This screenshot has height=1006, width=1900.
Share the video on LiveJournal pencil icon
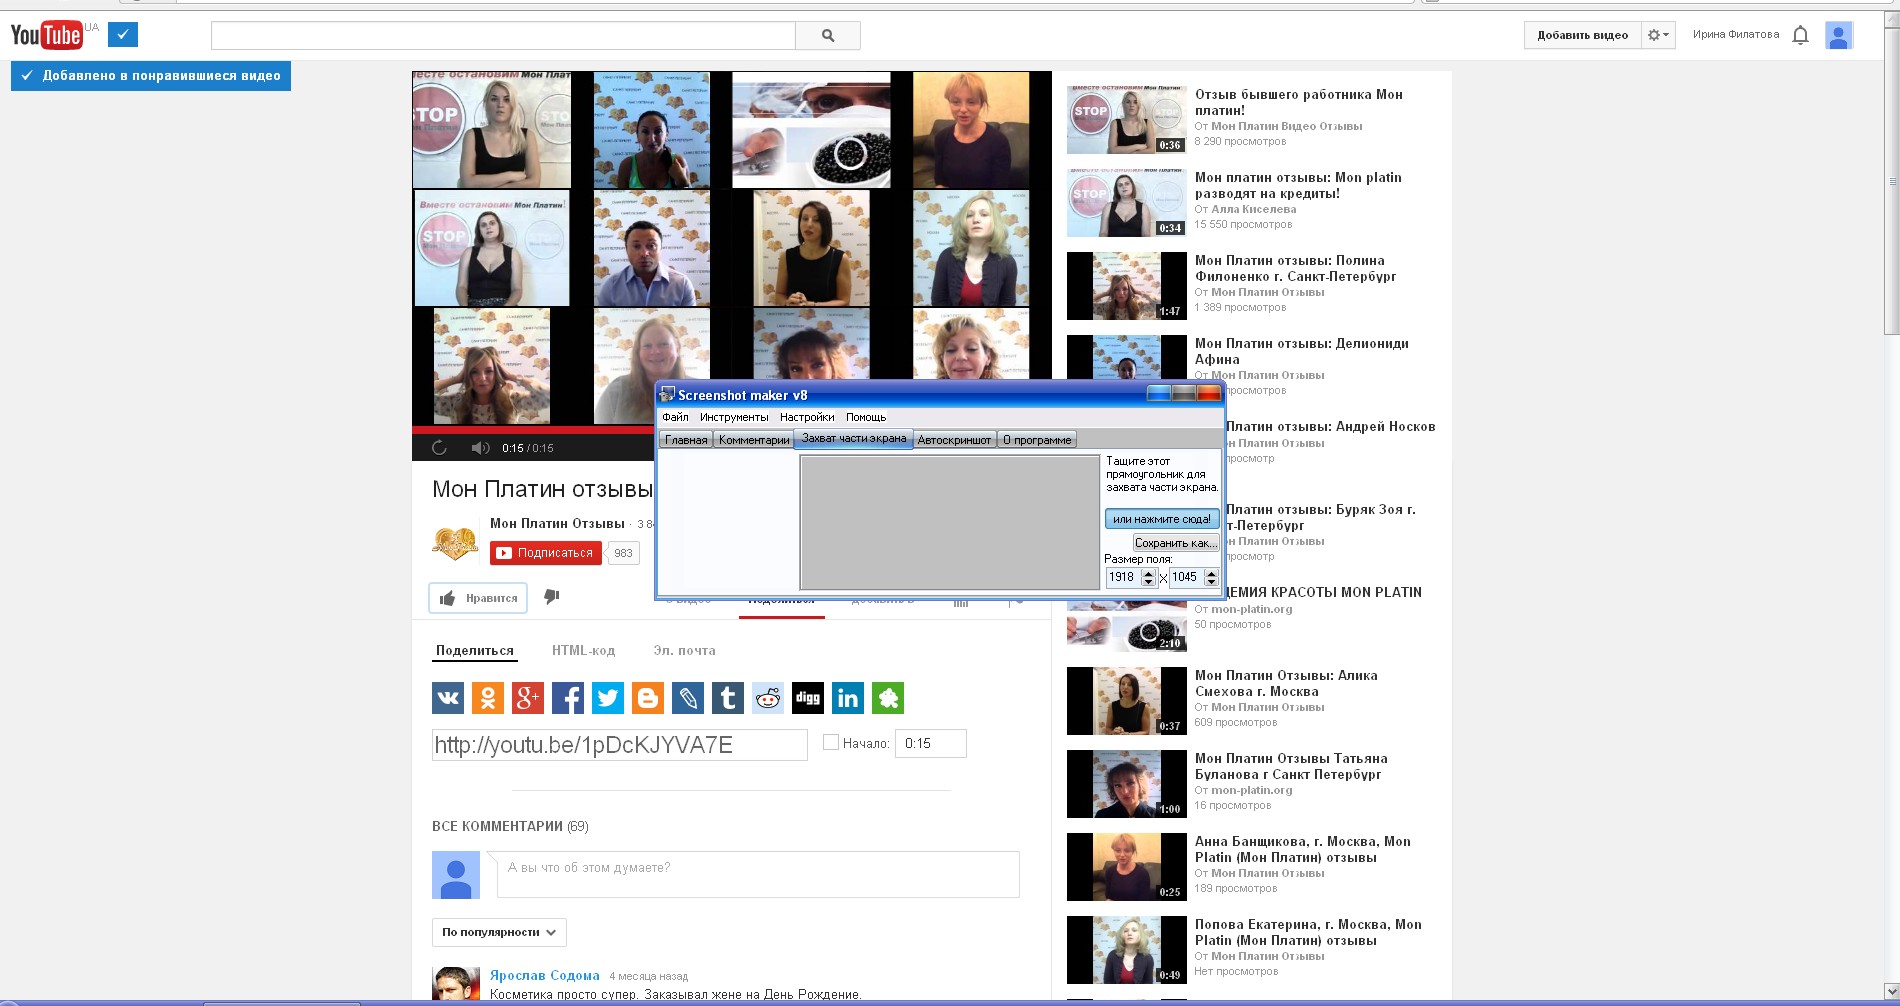[688, 698]
